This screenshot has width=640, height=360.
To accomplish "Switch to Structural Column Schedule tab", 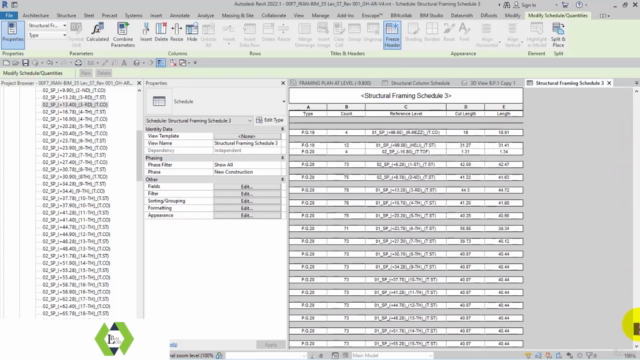I will click(416, 83).
